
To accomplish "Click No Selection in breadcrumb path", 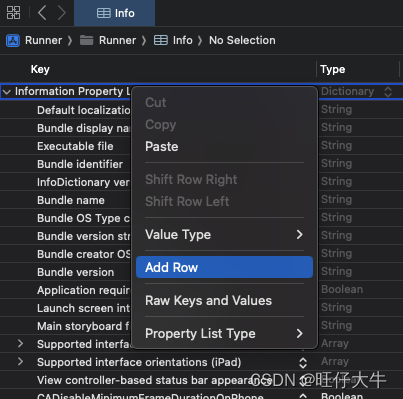I will pyautogui.click(x=242, y=40).
